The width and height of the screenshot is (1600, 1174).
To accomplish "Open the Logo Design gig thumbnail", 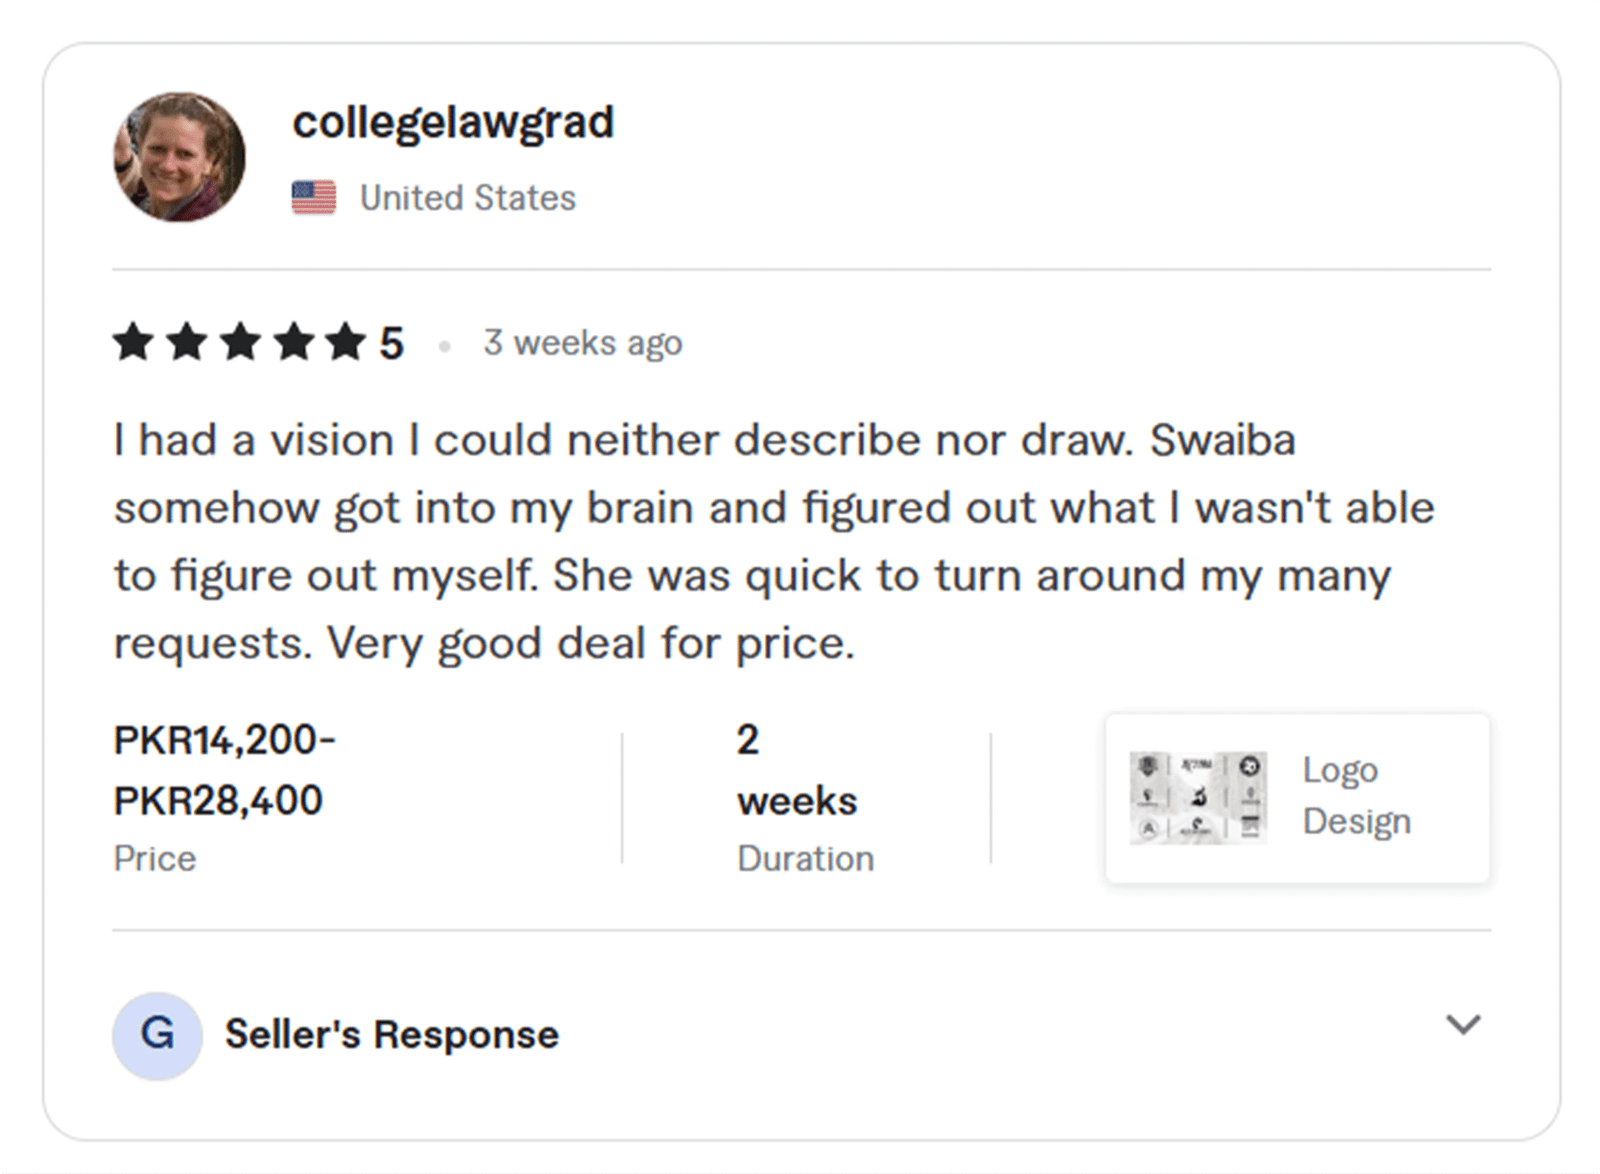I will click(x=1198, y=798).
